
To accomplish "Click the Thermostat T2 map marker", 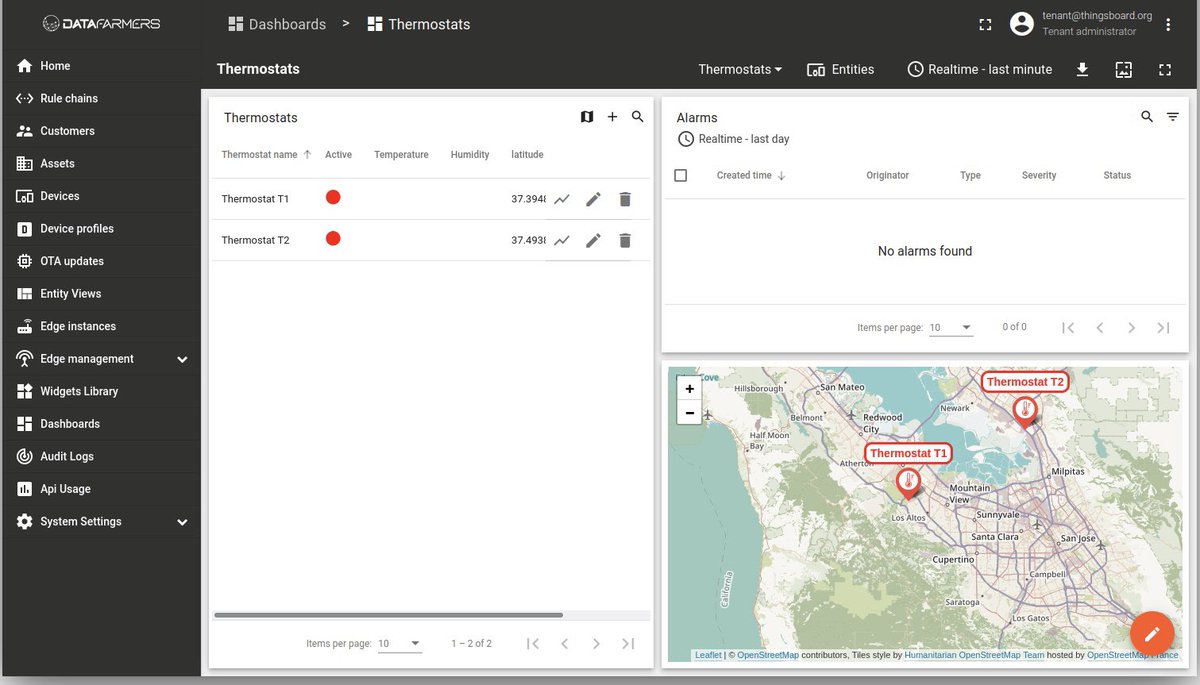I will 1025,412.
